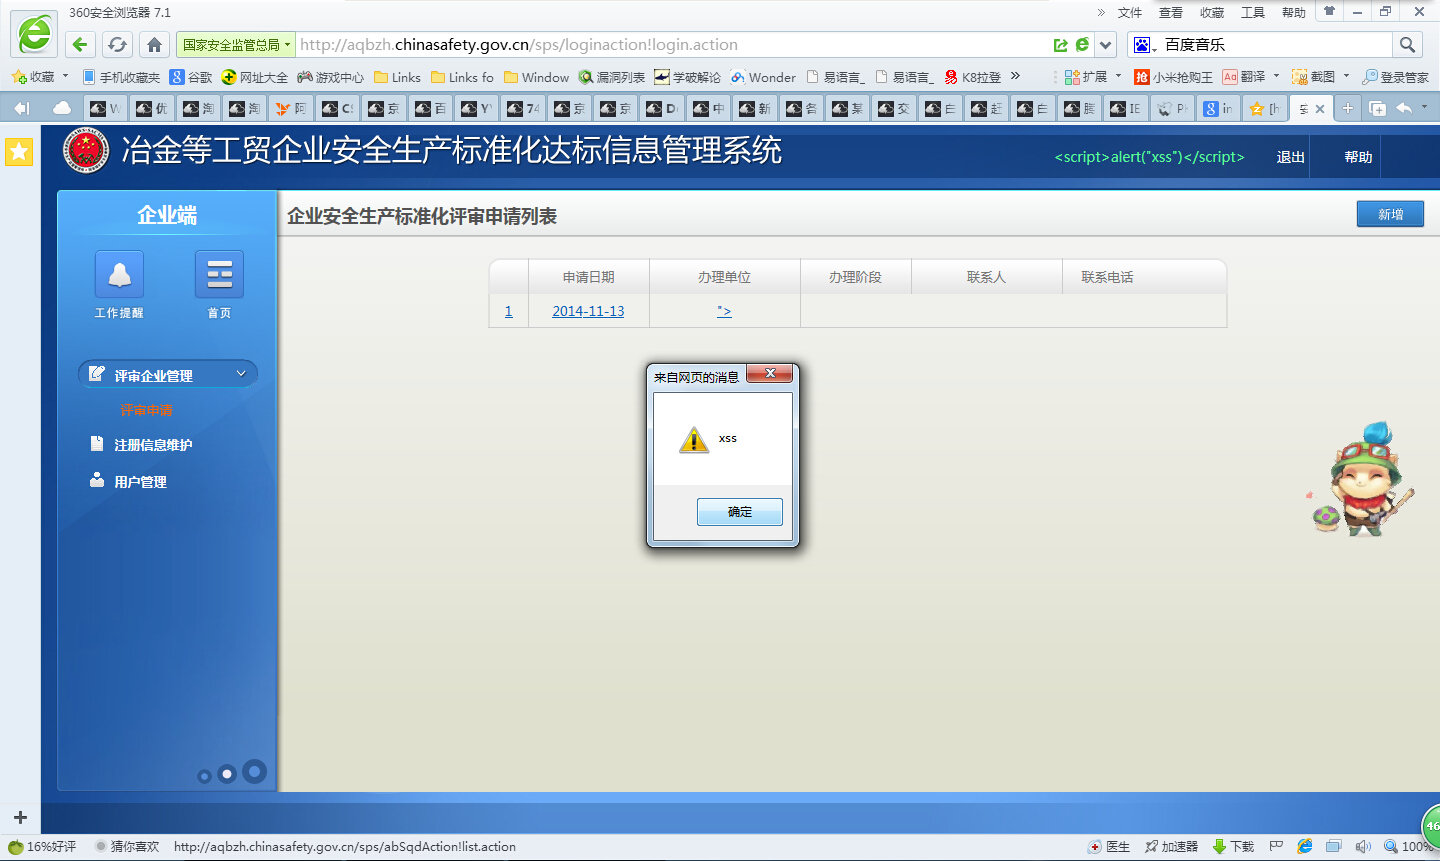Close the 来自网页的消息 dialog

770,374
